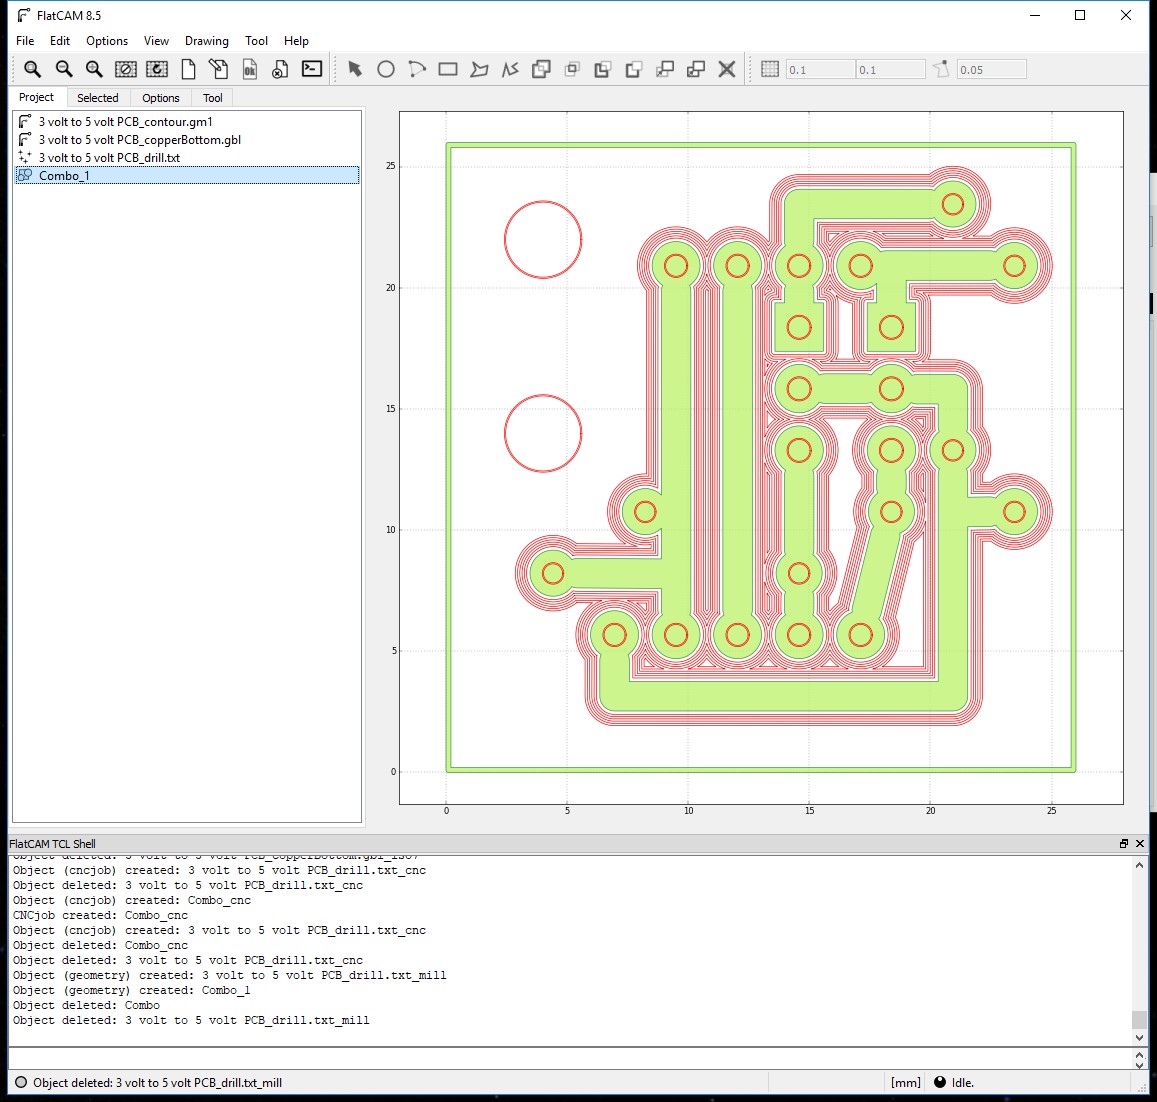This screenshot has height=1102, width=1157.
Task: Click the "Object deleted: Combo" log line
Action: coord(86,1005)
